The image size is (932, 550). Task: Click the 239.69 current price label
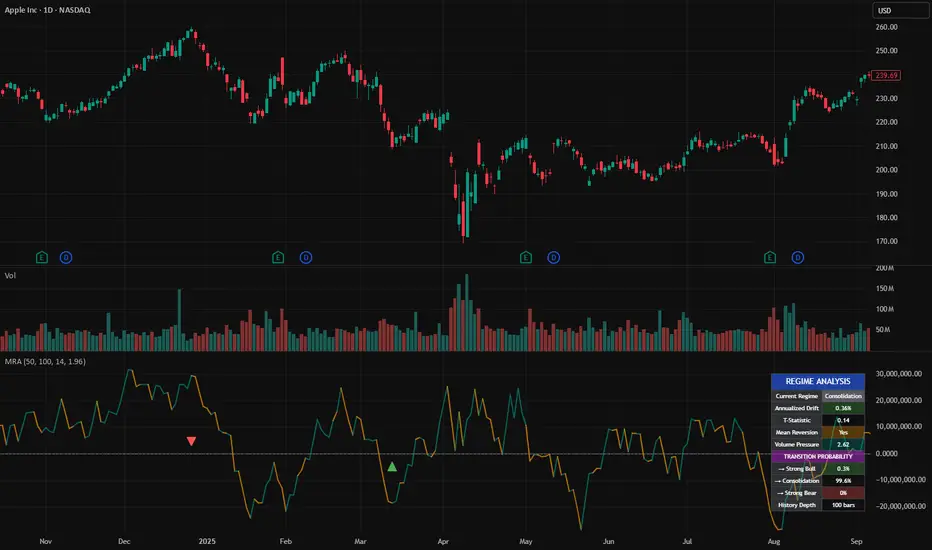tap(886, 76)
